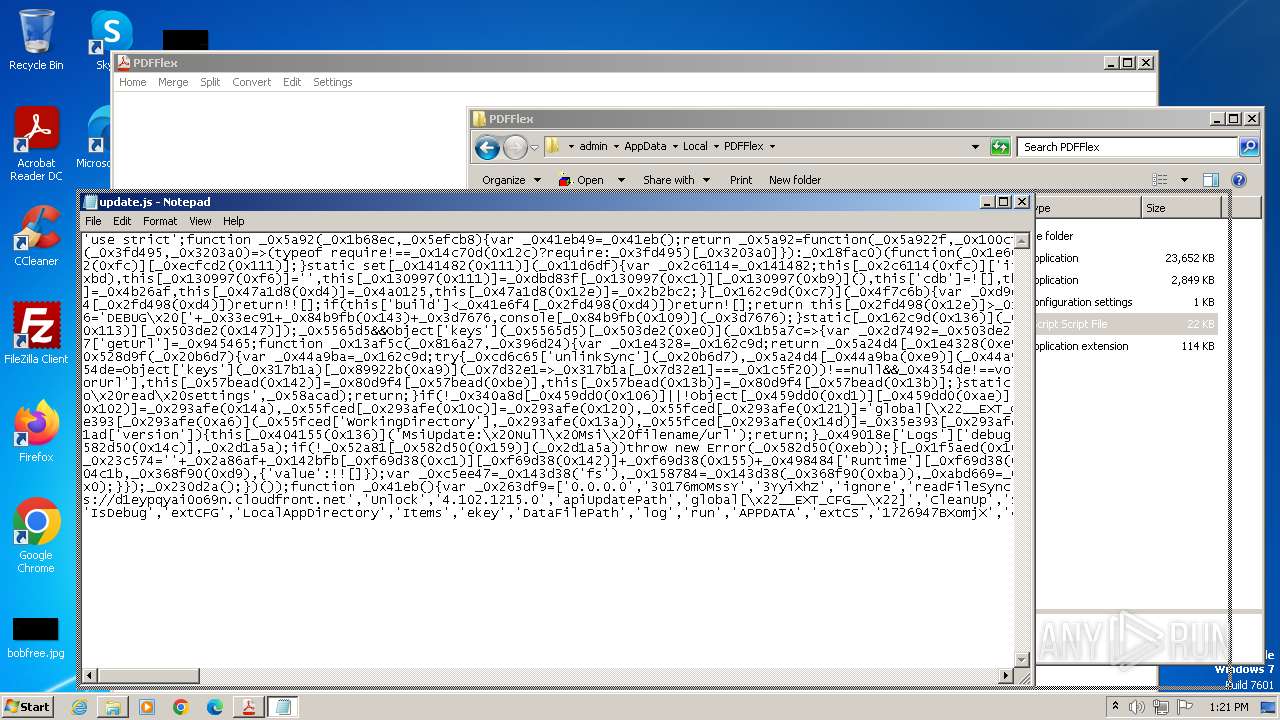This screenshot has height=720, width=1280.
Task: Click Explorer back navigation arrow
Action: pos(487,148)
